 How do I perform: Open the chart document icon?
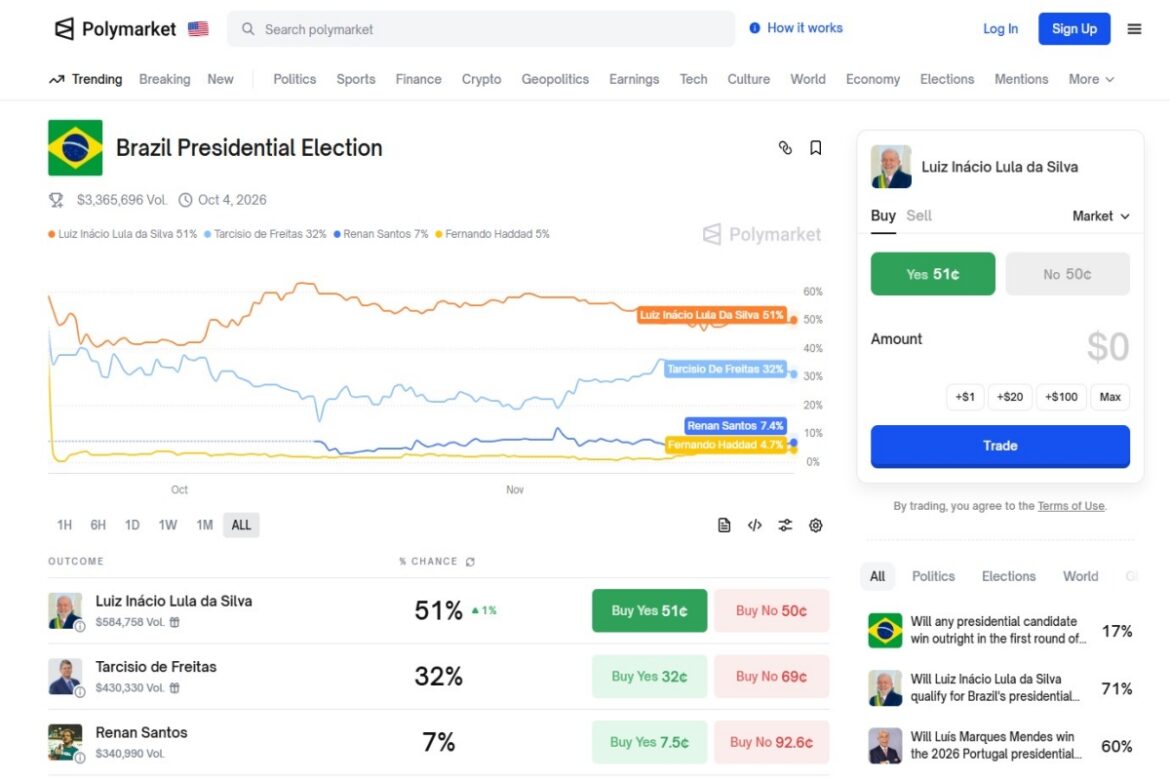[x=724, y=525]
